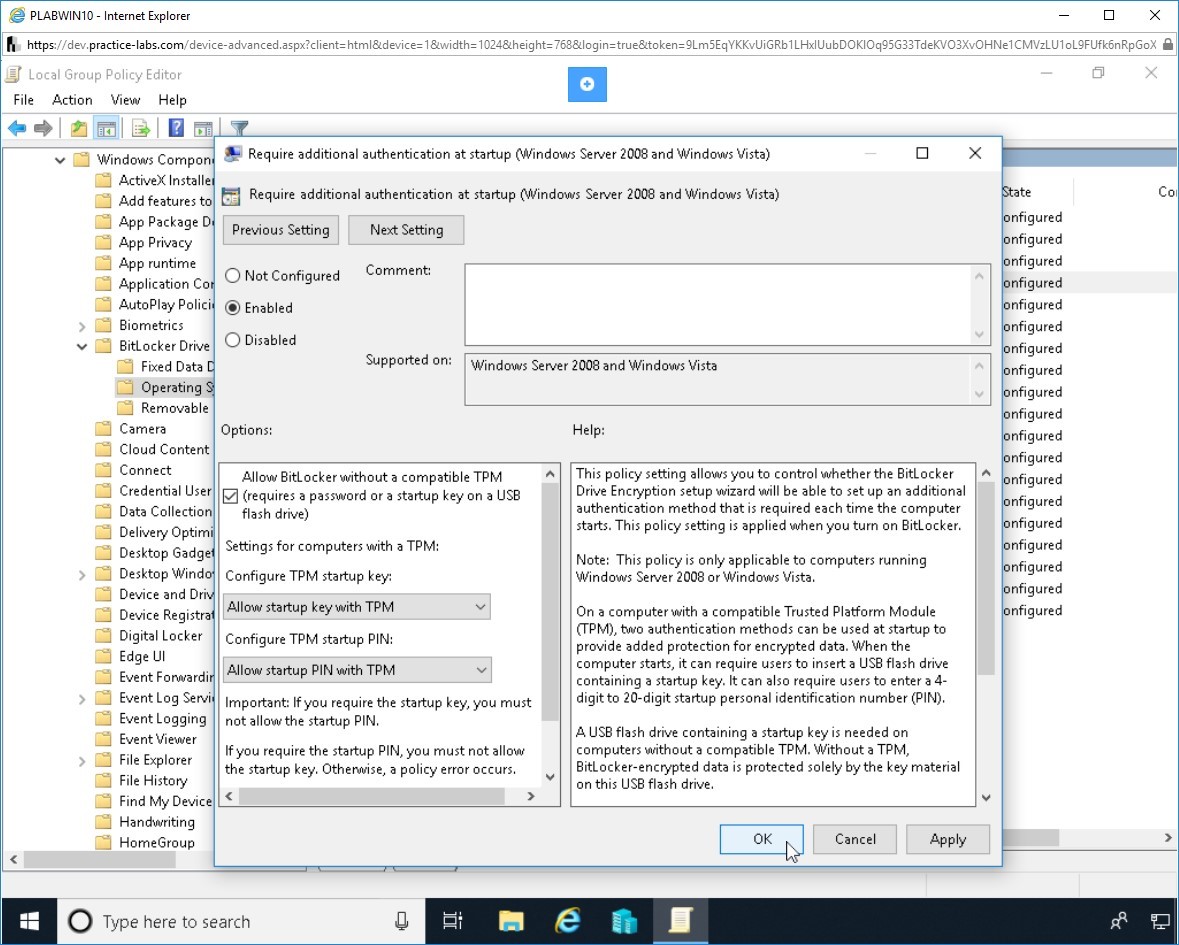Open Internet Explorer from the taskbar
Viewport: 1179px width, 945px height.
tap(568, 921)
